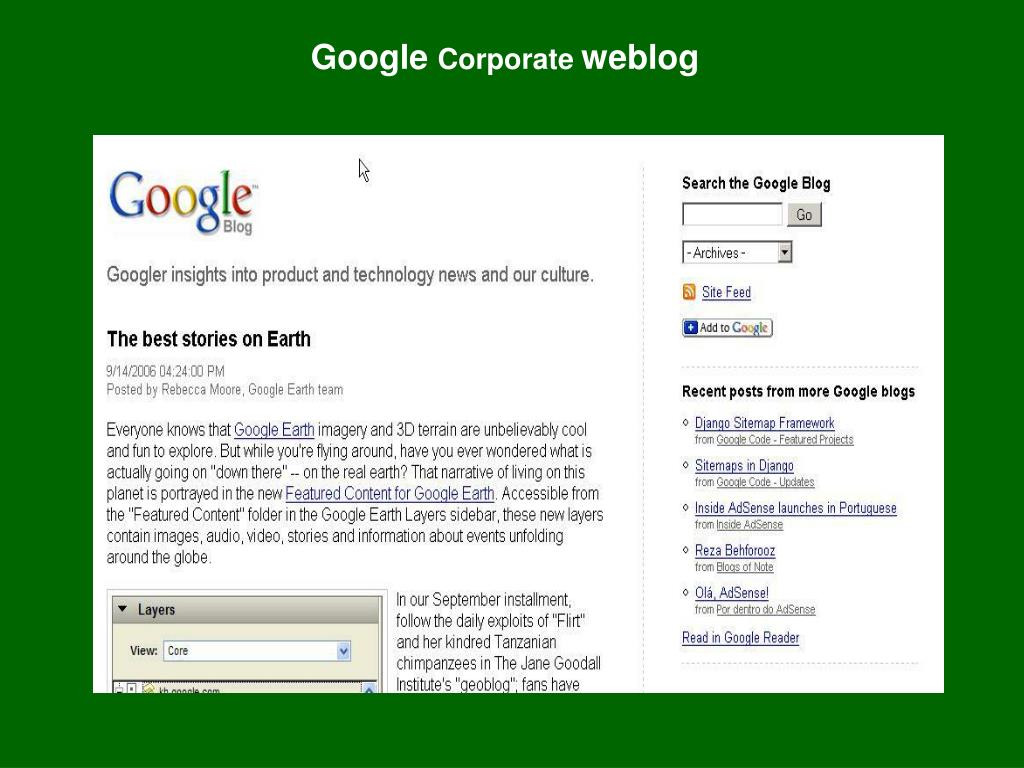1024x768 pixels.
Task: Open the Archives dropdown
Action: [737, 253]
